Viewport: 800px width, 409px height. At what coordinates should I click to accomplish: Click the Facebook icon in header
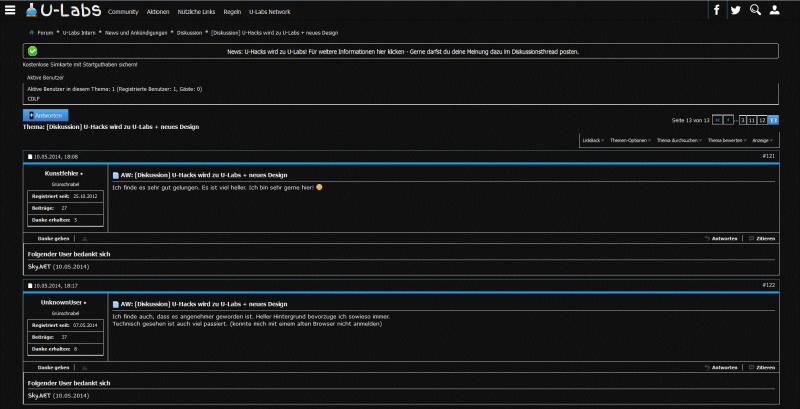pyautogui.click(x=716, y=10)
